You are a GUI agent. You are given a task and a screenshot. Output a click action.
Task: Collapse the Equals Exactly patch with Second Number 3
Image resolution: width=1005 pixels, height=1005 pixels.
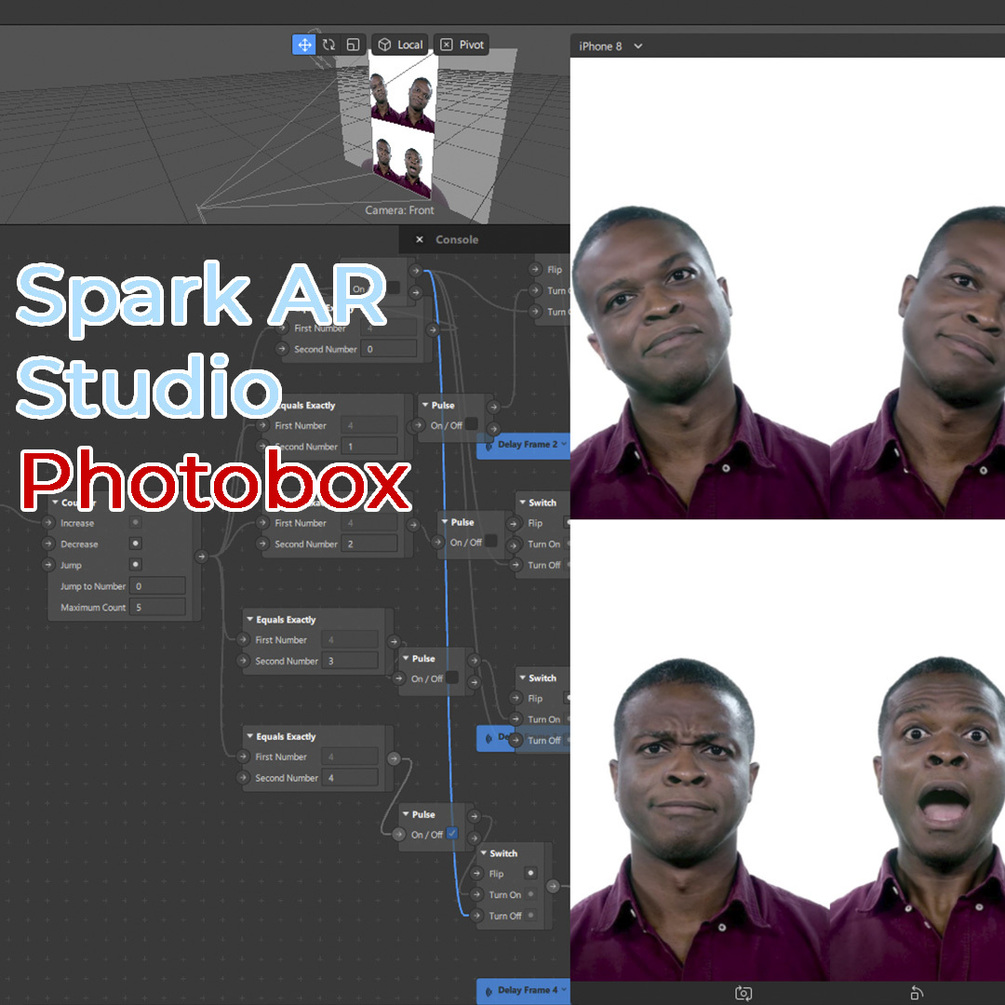point(249,619)
